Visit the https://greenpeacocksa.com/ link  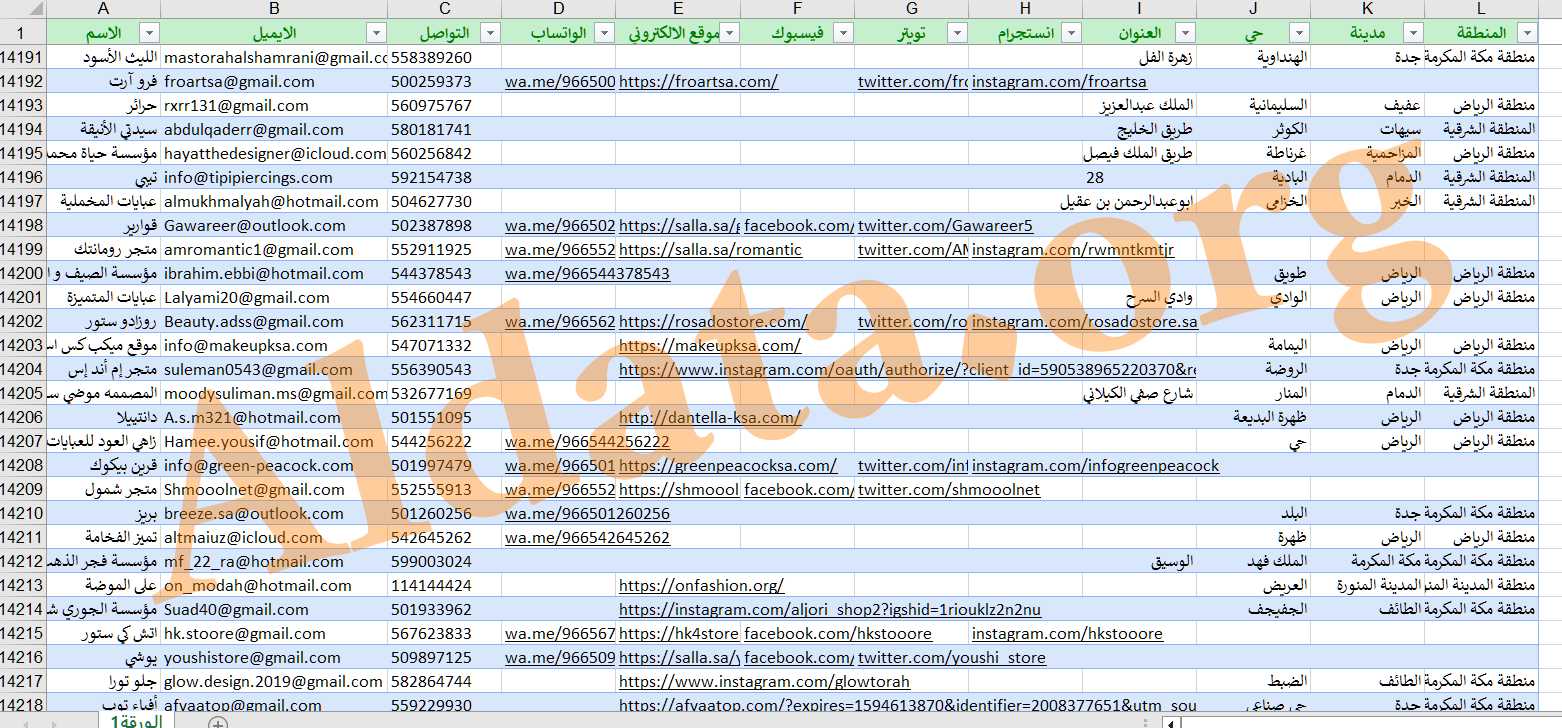(728, 465)
